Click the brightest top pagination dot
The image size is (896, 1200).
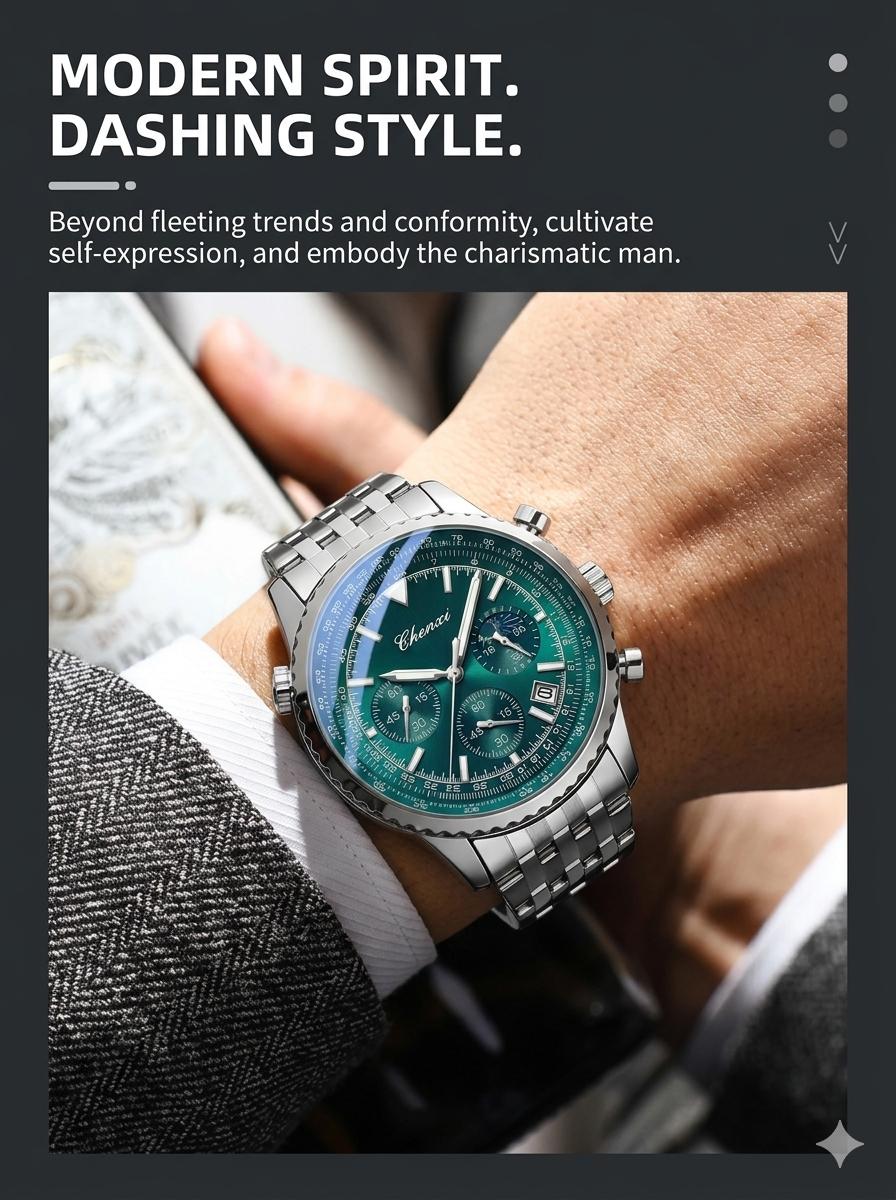[x=838, y=63]
